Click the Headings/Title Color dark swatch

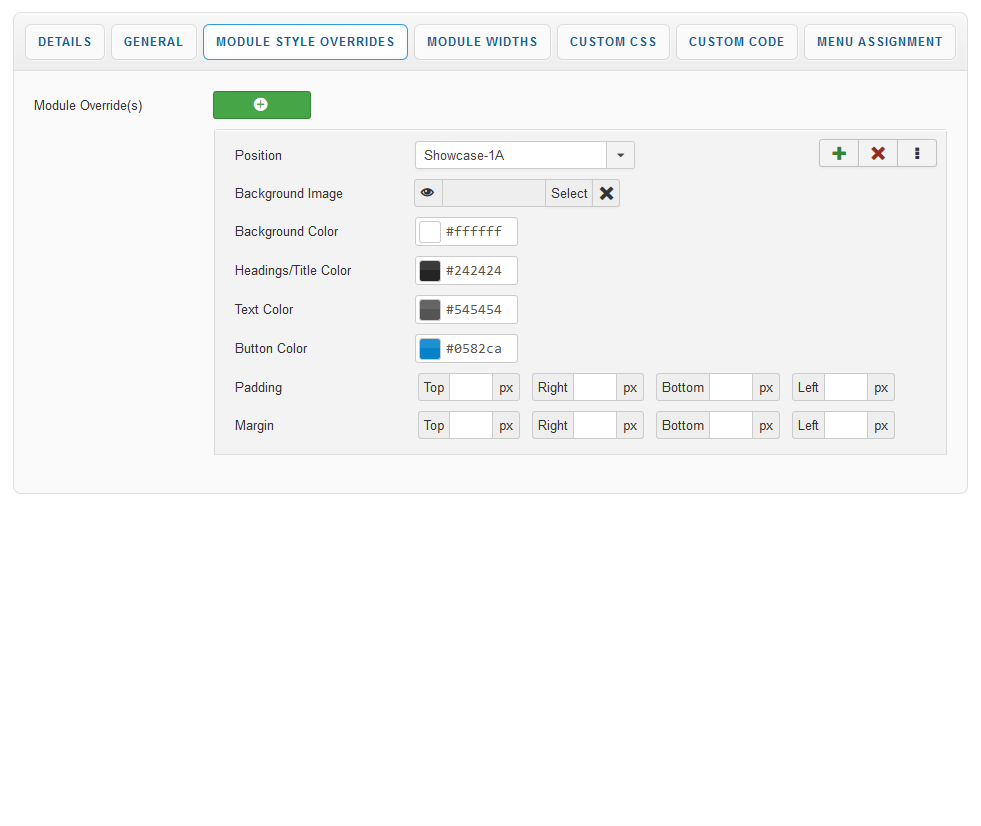[x=430, y=271]
